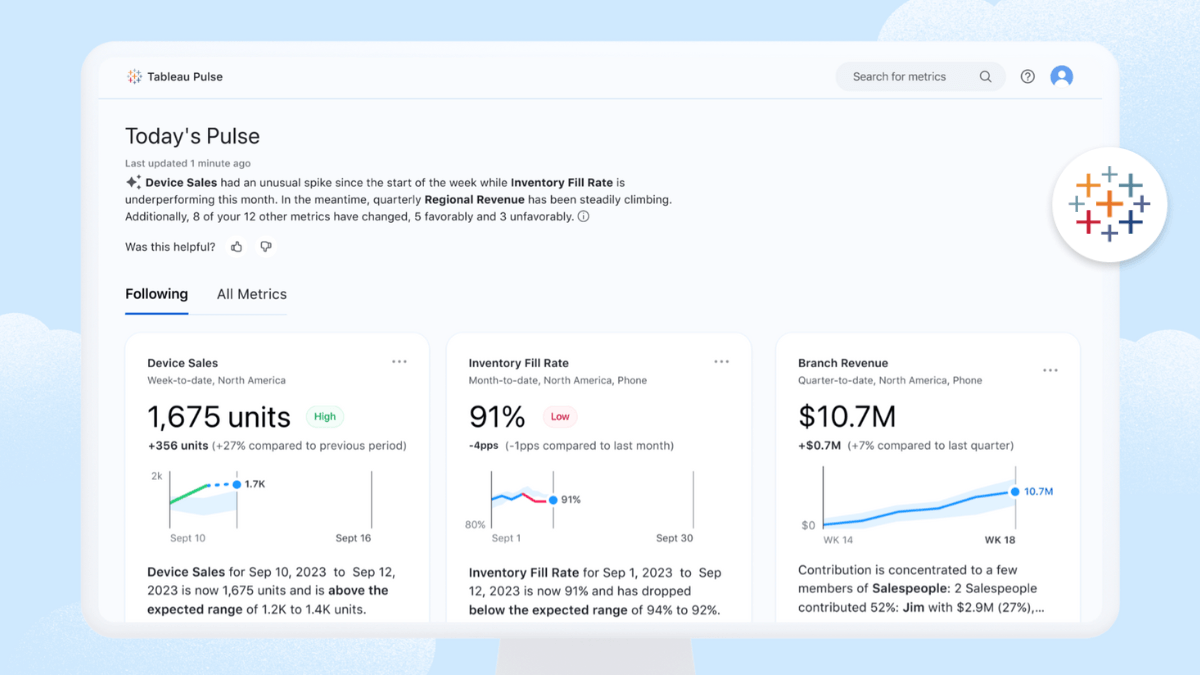The image size is (1200, 675).
Task: Click the circular Tableau logo badge on the right
Action: click(x=1110, y=204)
